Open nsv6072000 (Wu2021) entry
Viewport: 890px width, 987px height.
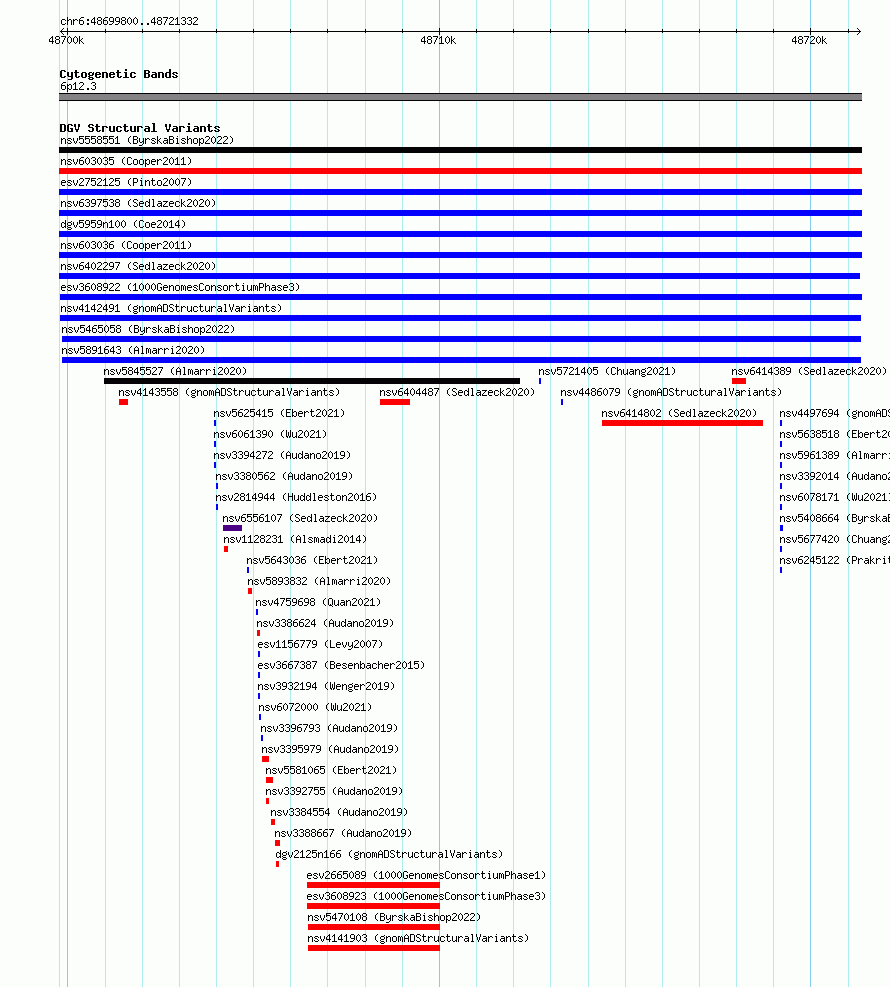[315, 707]
